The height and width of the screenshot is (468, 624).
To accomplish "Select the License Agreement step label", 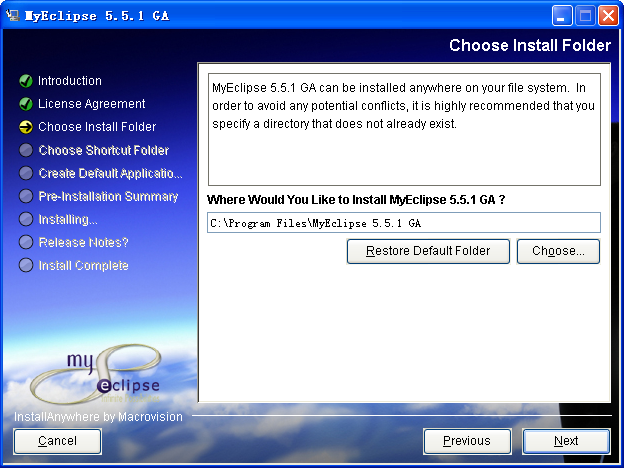I will 92,104.
